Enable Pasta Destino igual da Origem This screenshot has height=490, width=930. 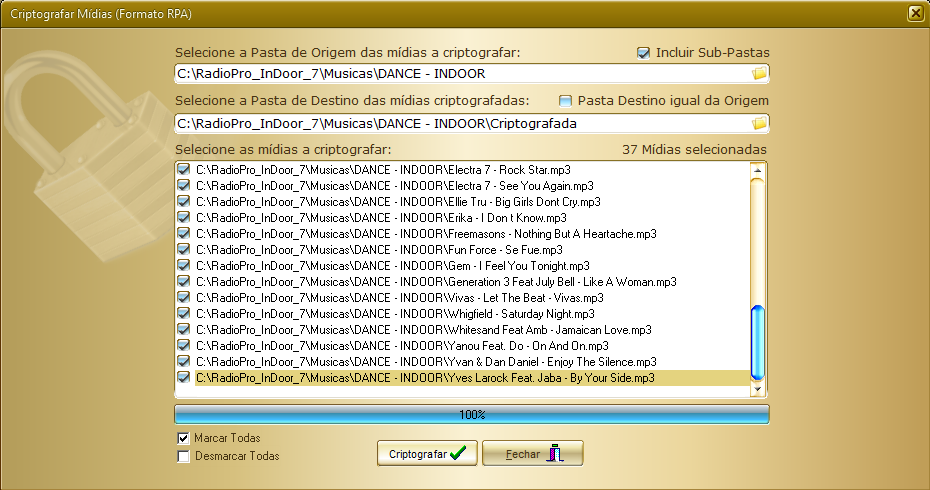point(565,101)
